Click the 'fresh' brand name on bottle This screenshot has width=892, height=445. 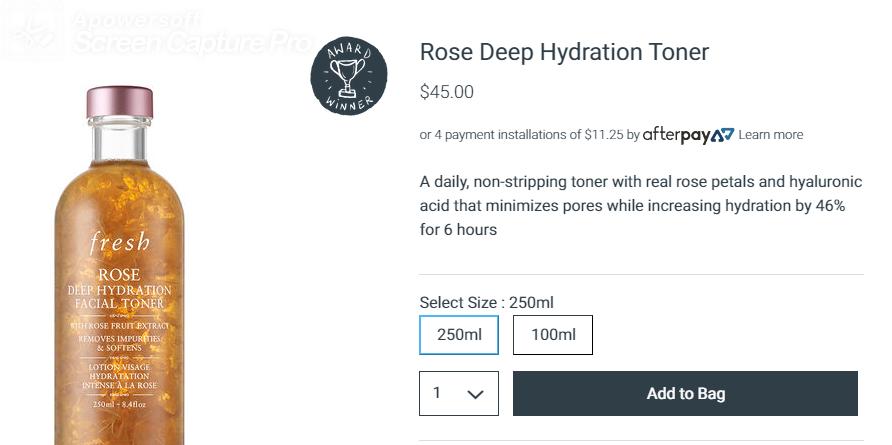[x=120, y=243]
